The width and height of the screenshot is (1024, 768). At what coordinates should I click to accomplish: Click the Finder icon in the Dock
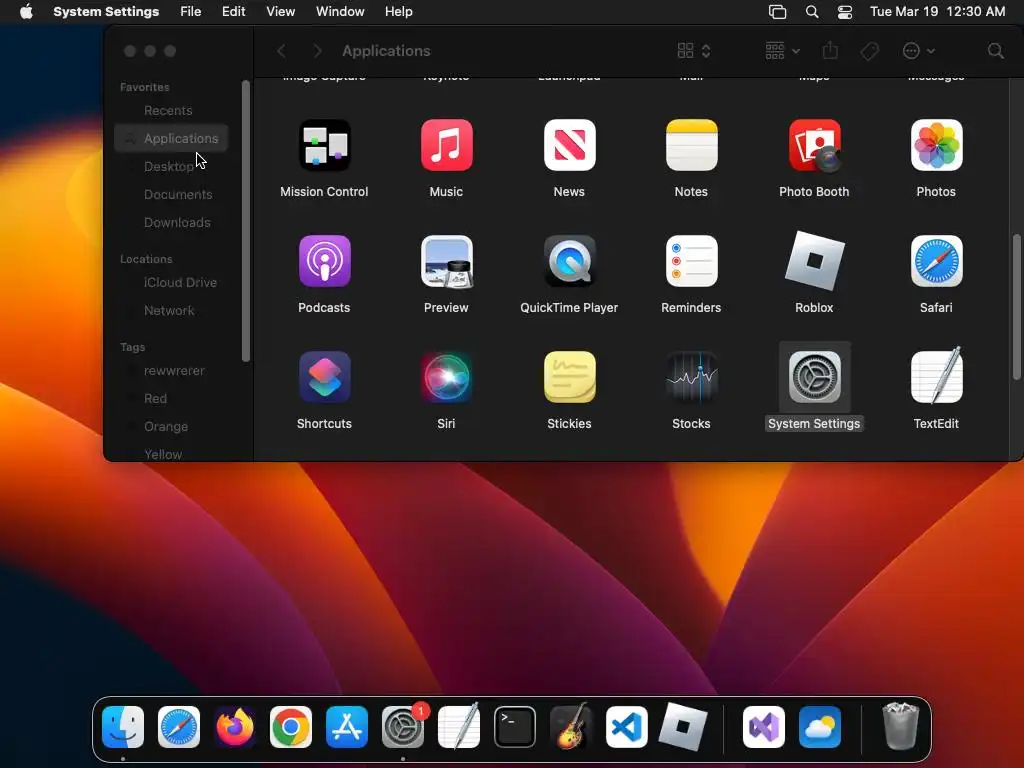(x=123, y=727)
